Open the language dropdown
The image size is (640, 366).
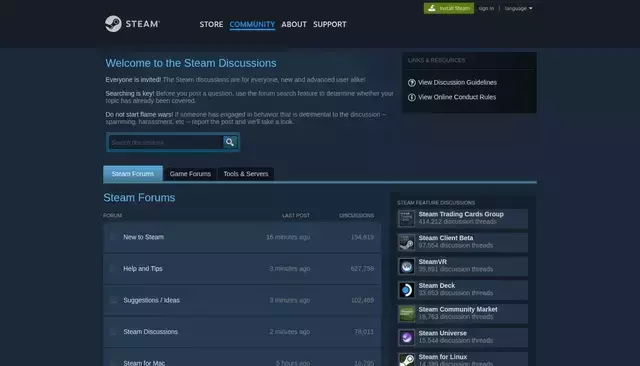tap(518, 8)
